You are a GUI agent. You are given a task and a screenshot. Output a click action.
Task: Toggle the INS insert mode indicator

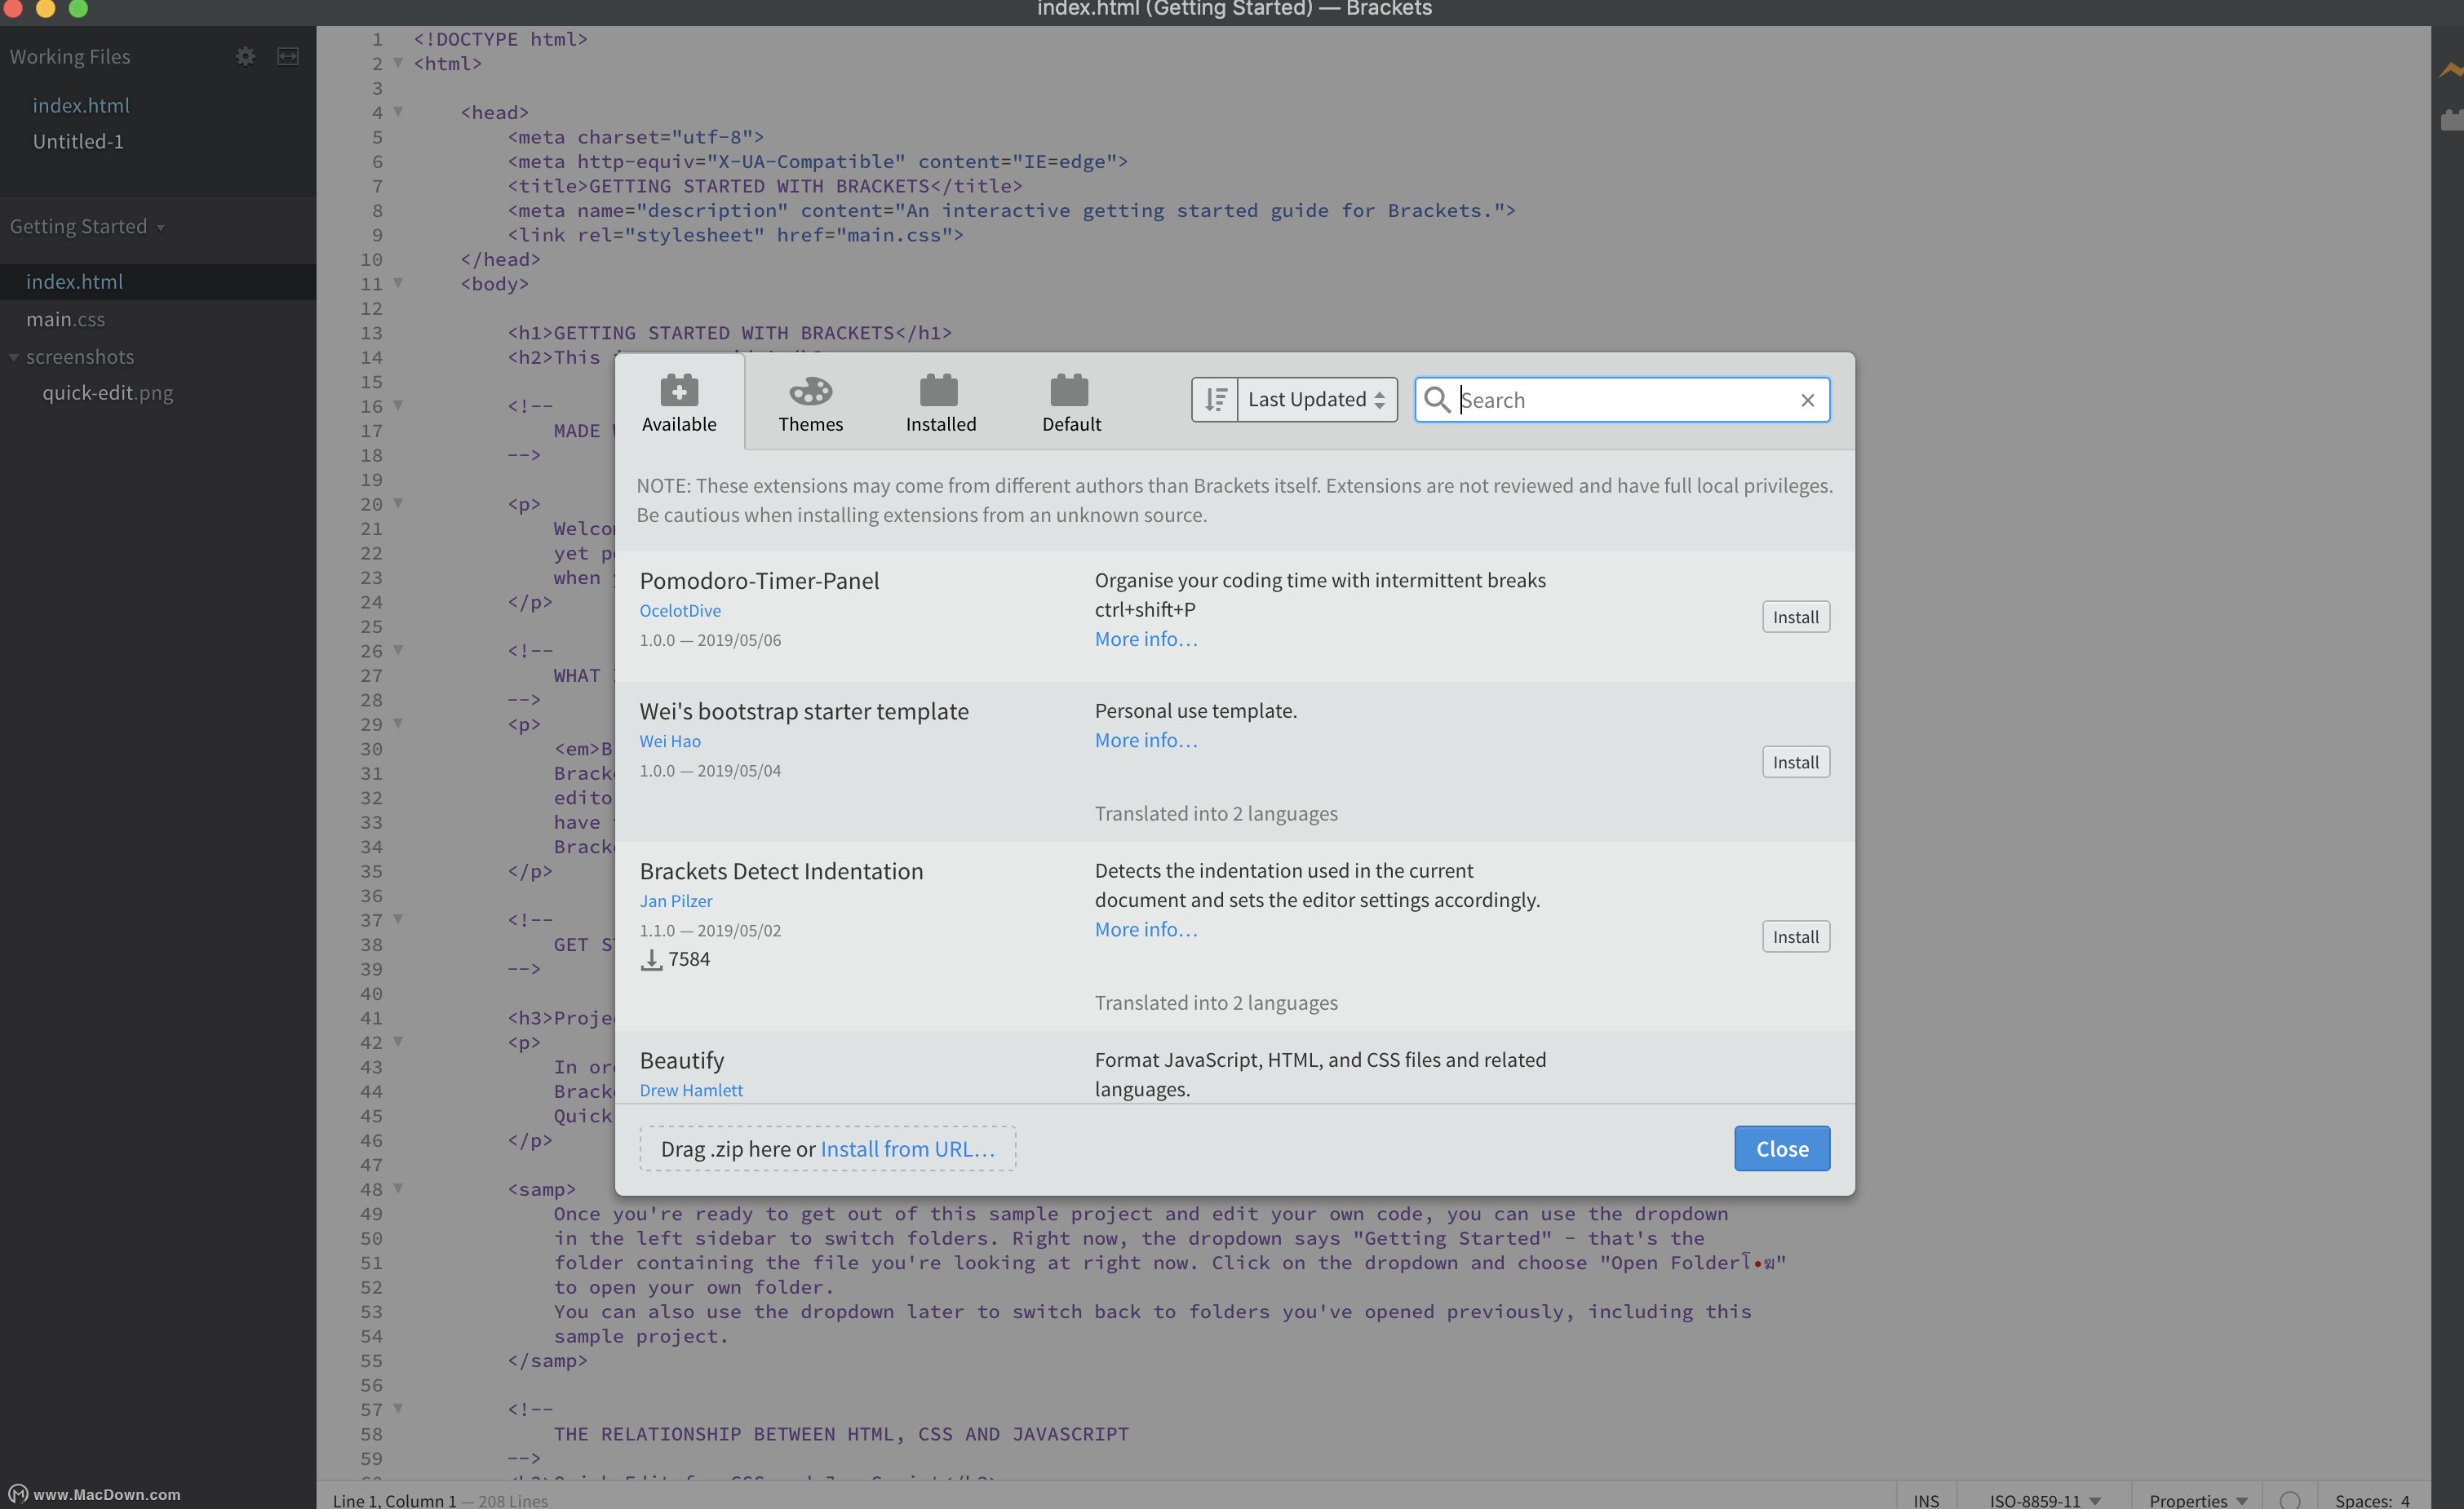pos(1926,1500)
